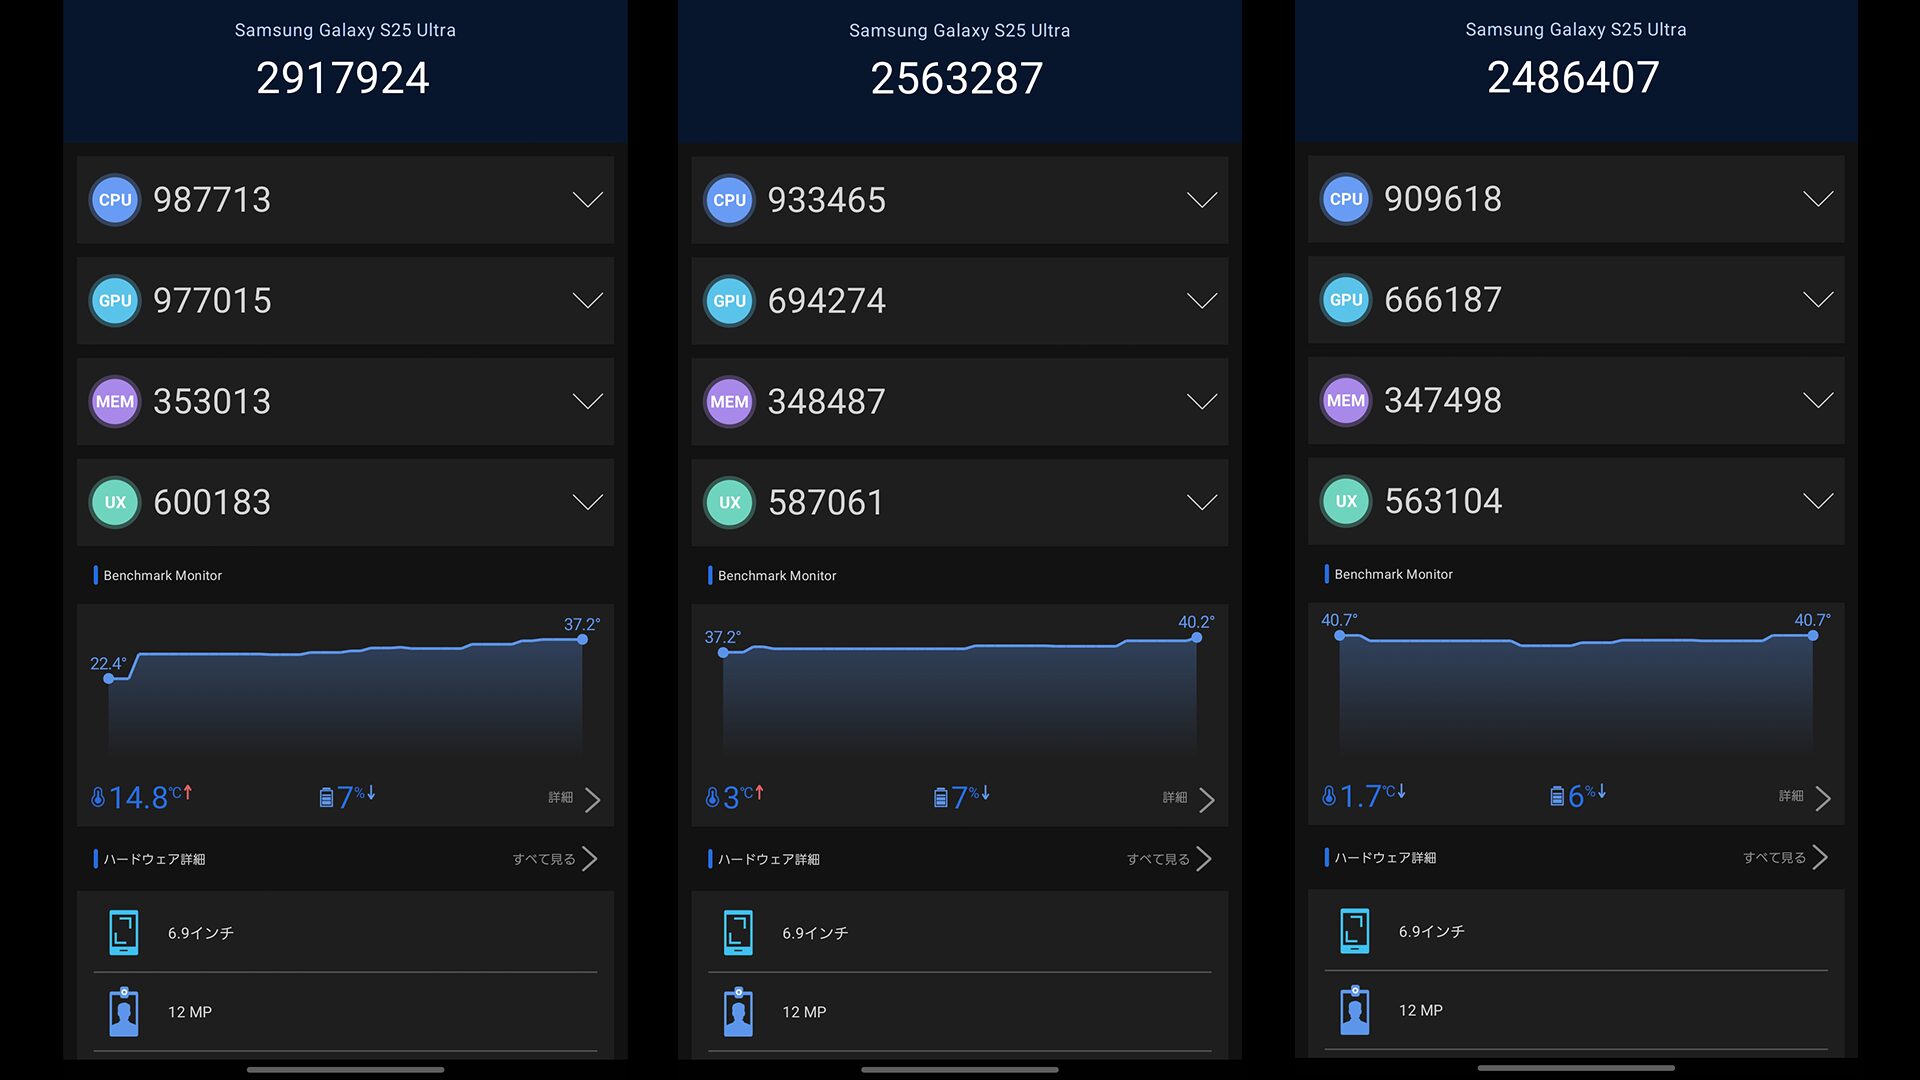Expand GPU score 977015 chevron

(587, 301)
